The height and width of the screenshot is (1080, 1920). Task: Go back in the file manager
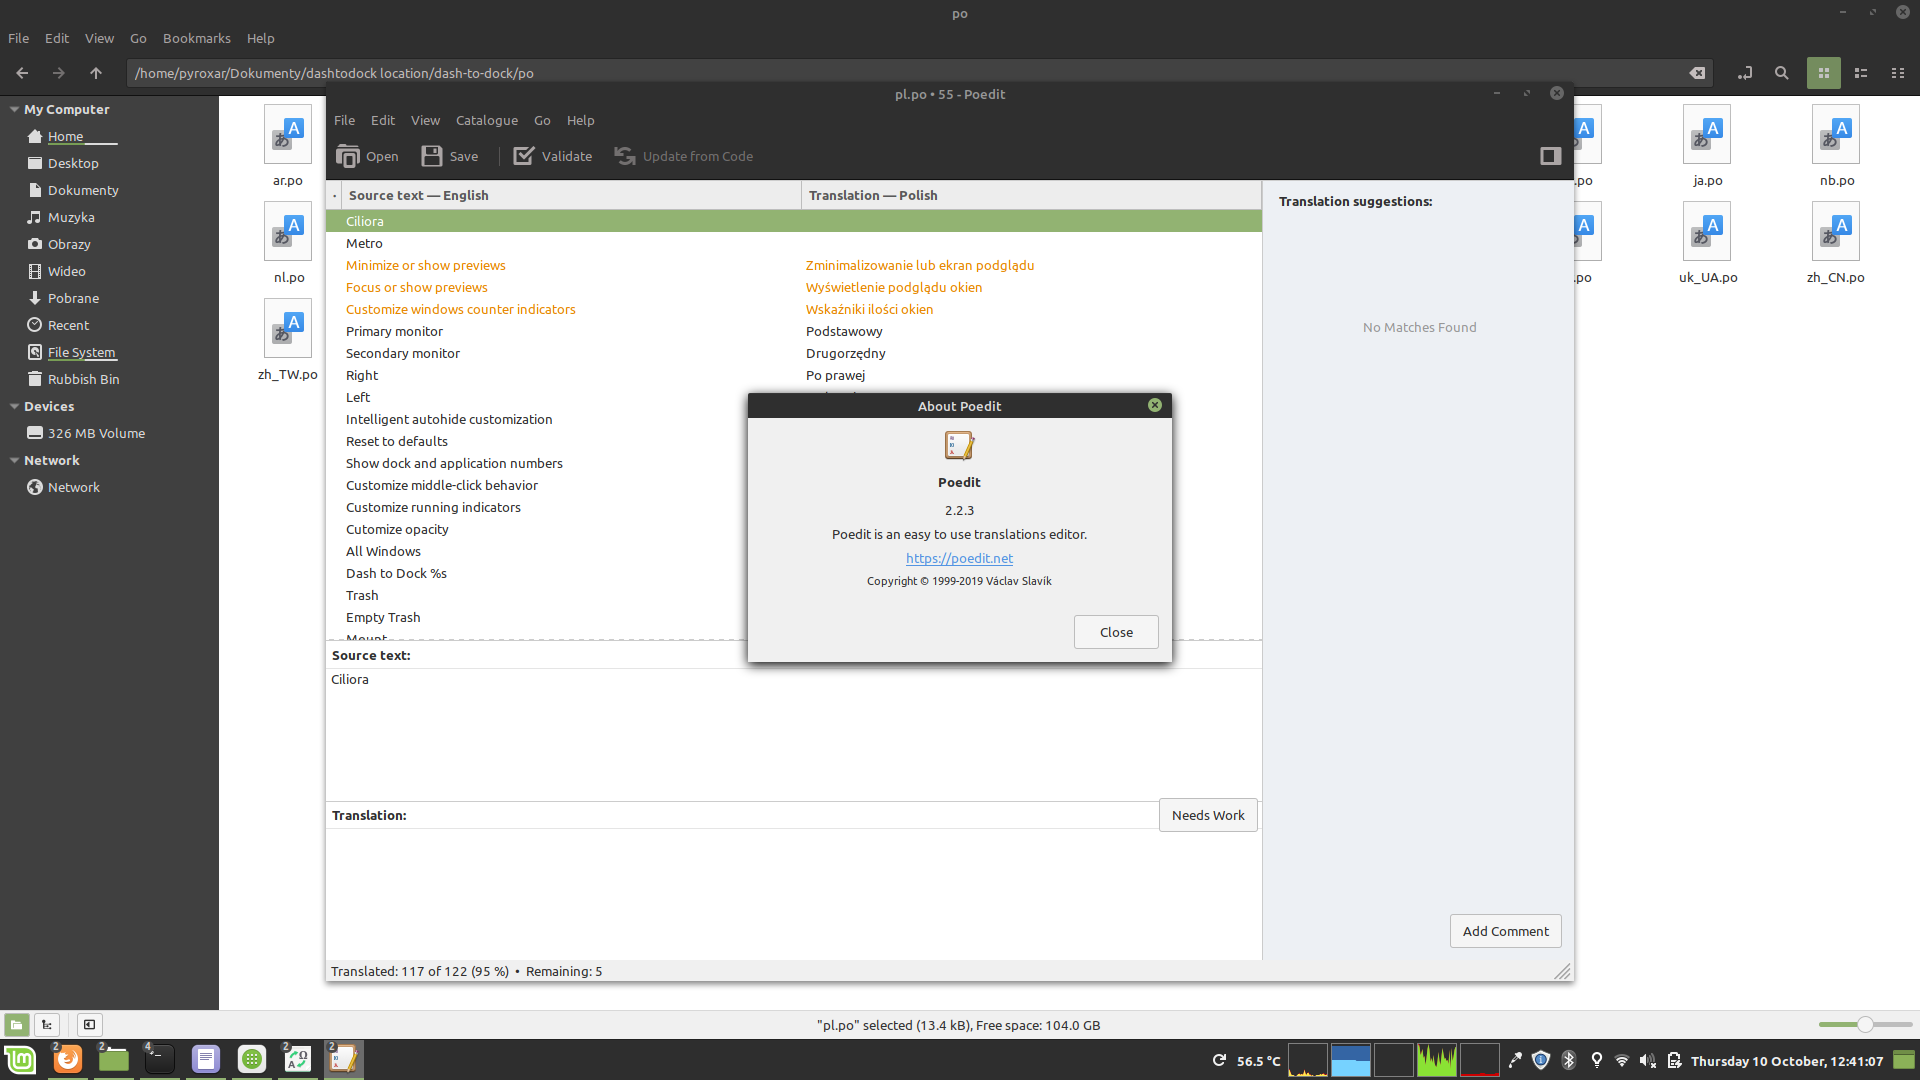[x=22, y=73]
